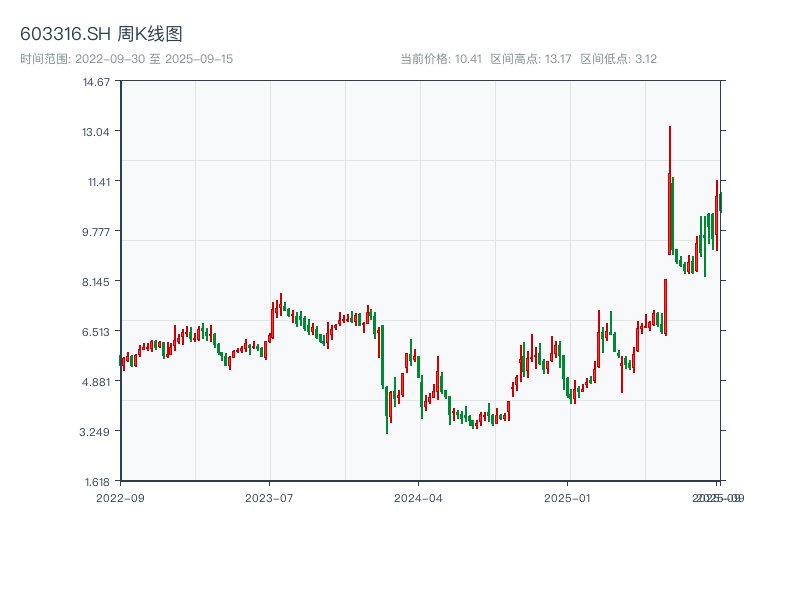Click the 区间低点 3.12 label
This screenshot has width=800, height=600.
[619, 59]
